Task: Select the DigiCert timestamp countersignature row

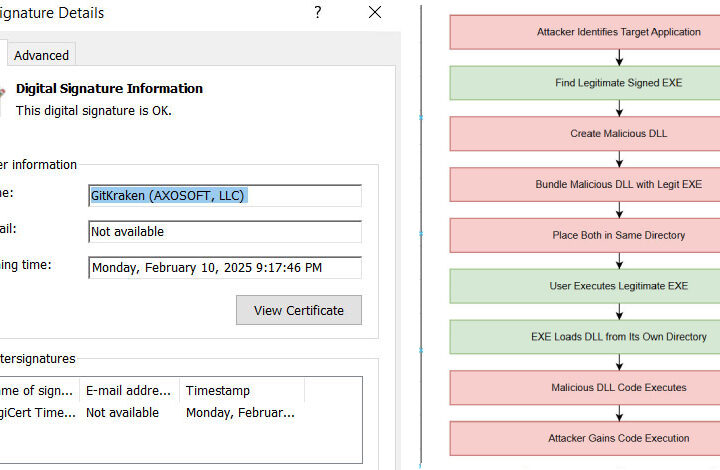Action: [x=180, y=413]
